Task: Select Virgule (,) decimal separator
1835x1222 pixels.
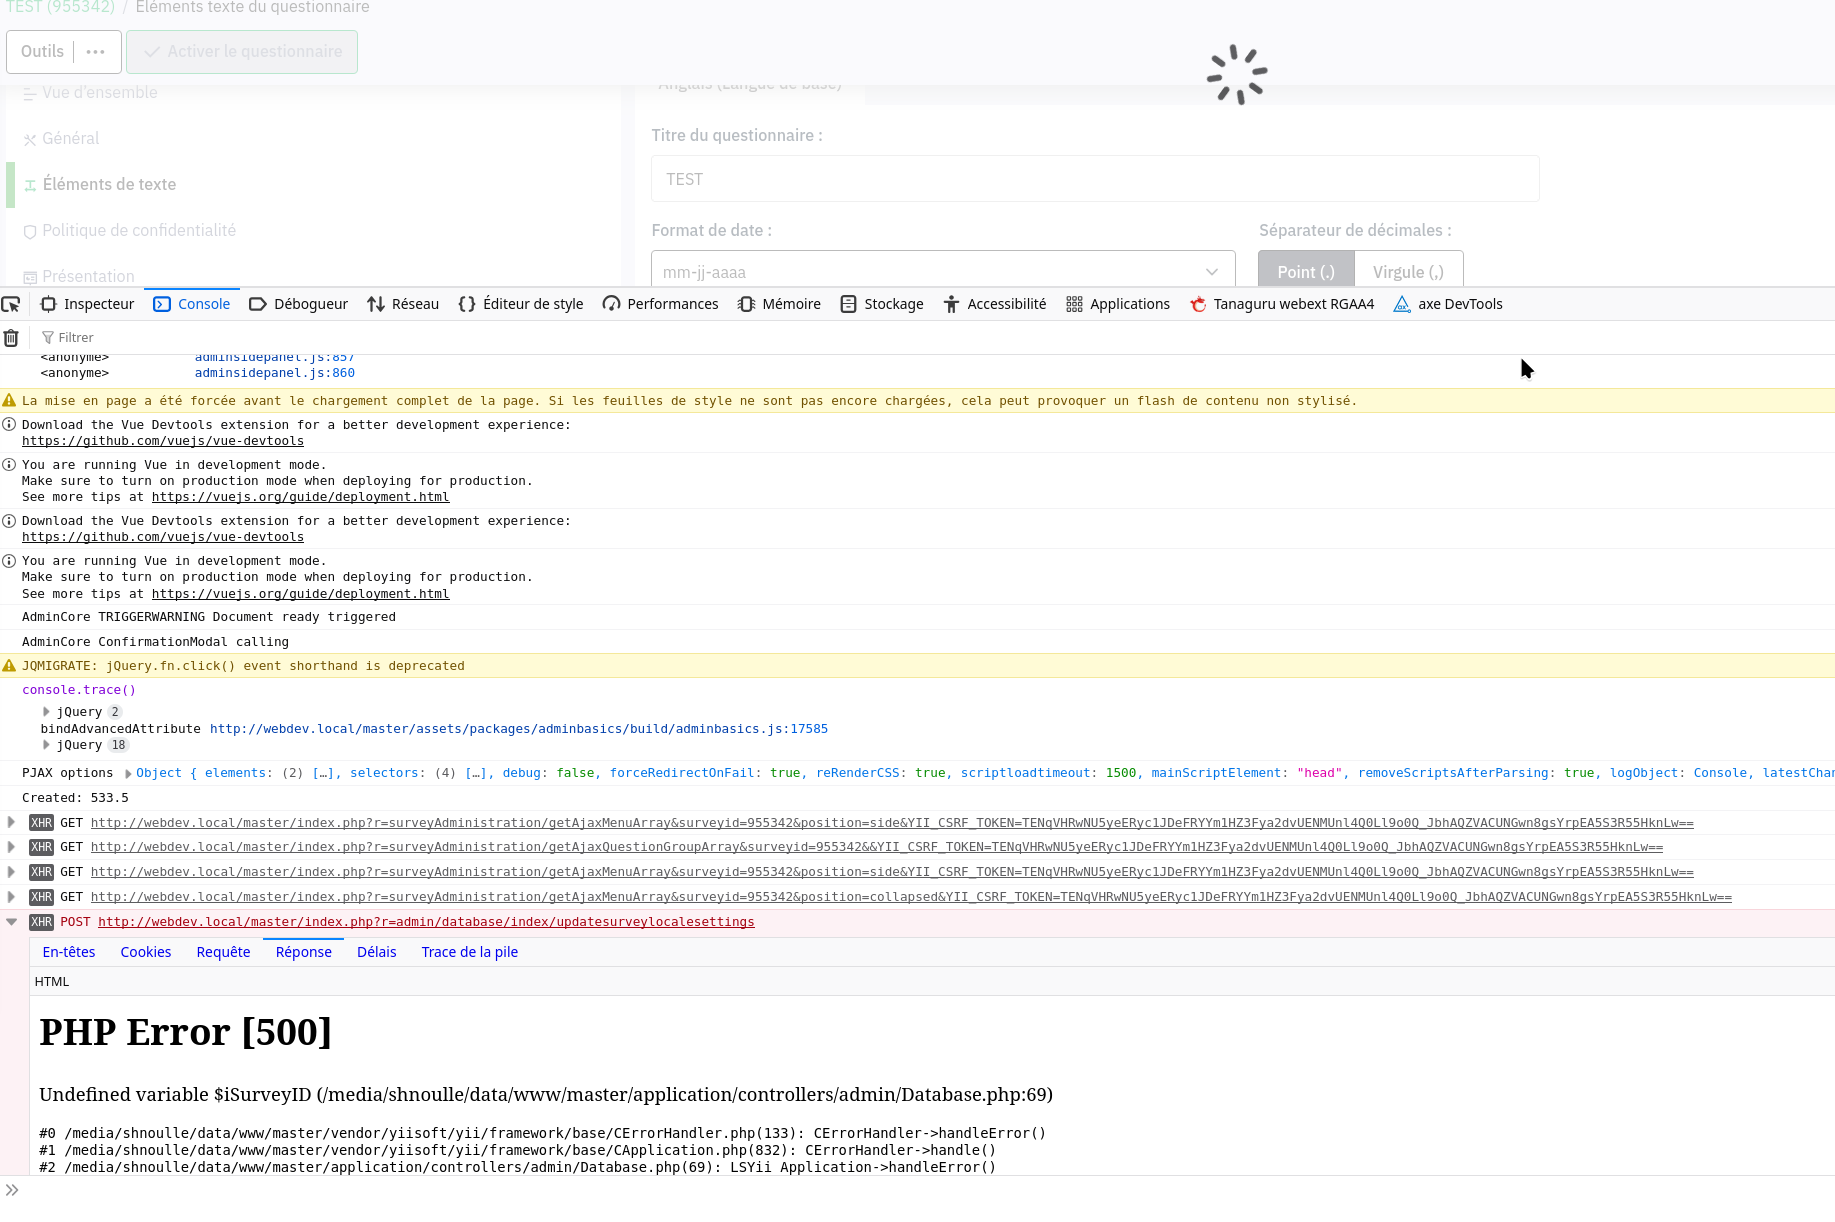Action: (x=1409, y=271)
